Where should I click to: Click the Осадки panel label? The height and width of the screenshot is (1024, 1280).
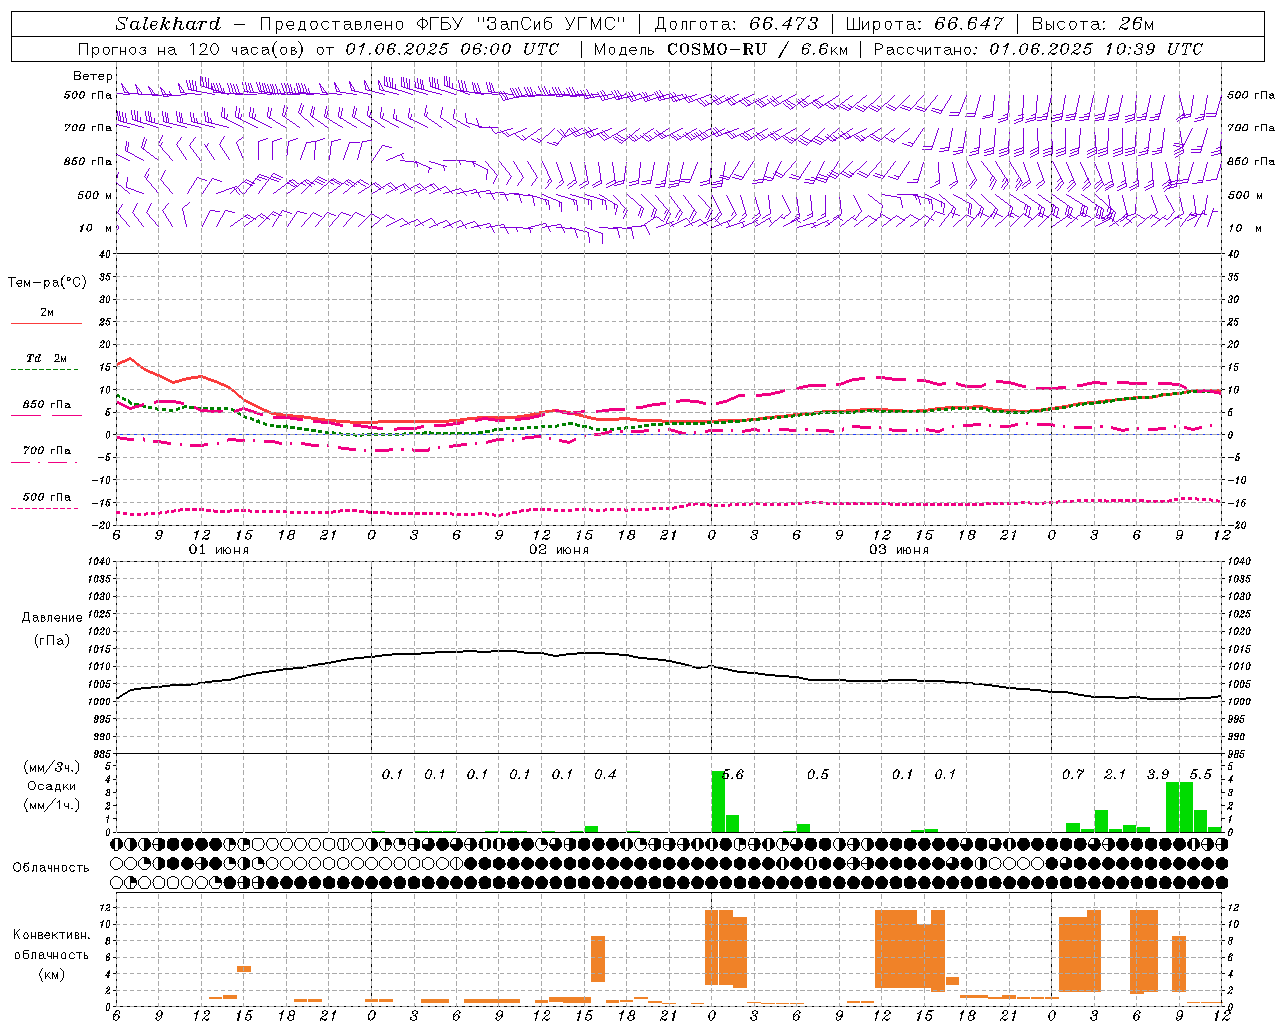pos(52,786)
